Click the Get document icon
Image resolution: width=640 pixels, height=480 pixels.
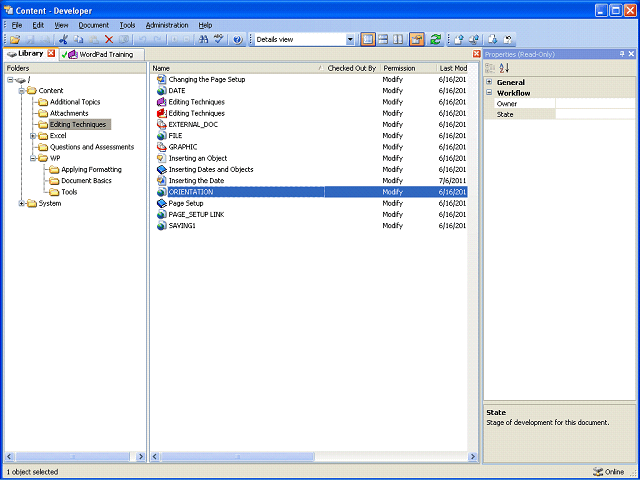pos(493,40)
